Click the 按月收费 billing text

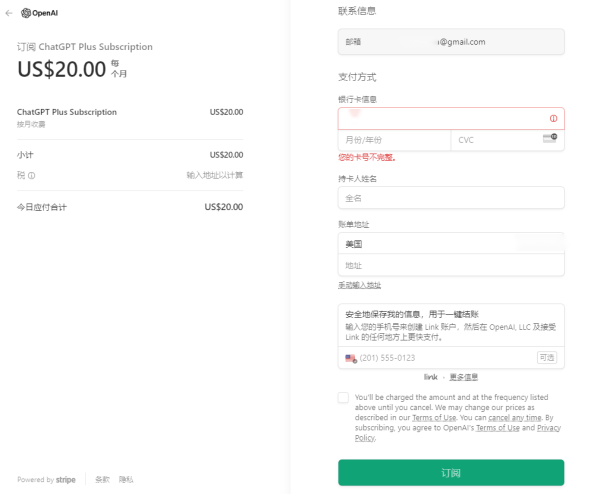point(31,124)
